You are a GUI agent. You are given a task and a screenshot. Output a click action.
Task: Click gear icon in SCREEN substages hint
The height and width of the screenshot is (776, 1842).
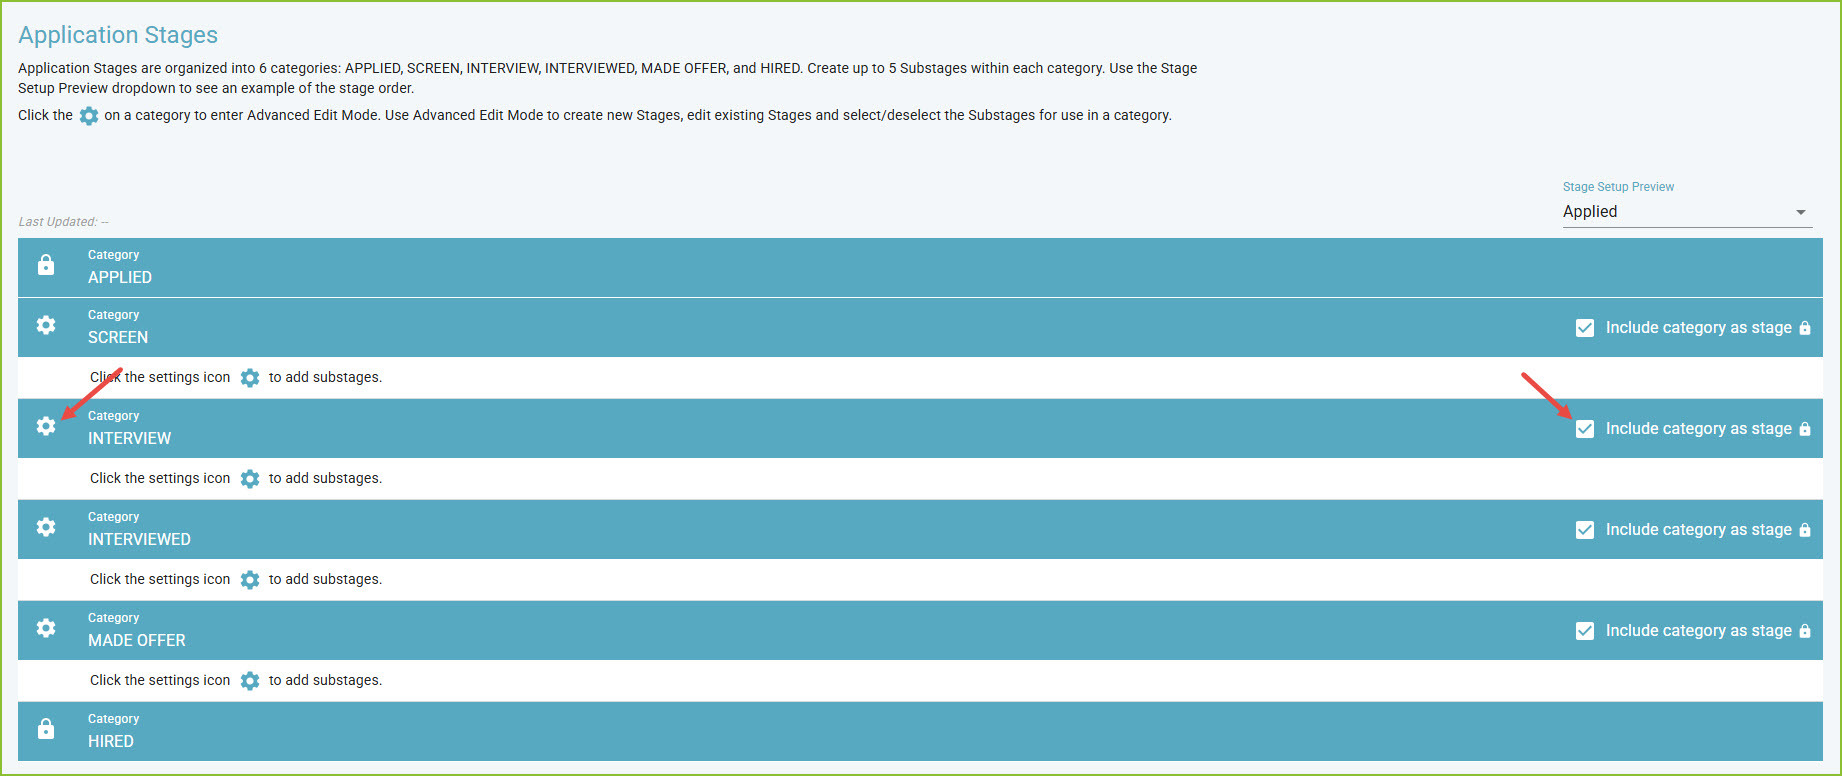[250, 378]
